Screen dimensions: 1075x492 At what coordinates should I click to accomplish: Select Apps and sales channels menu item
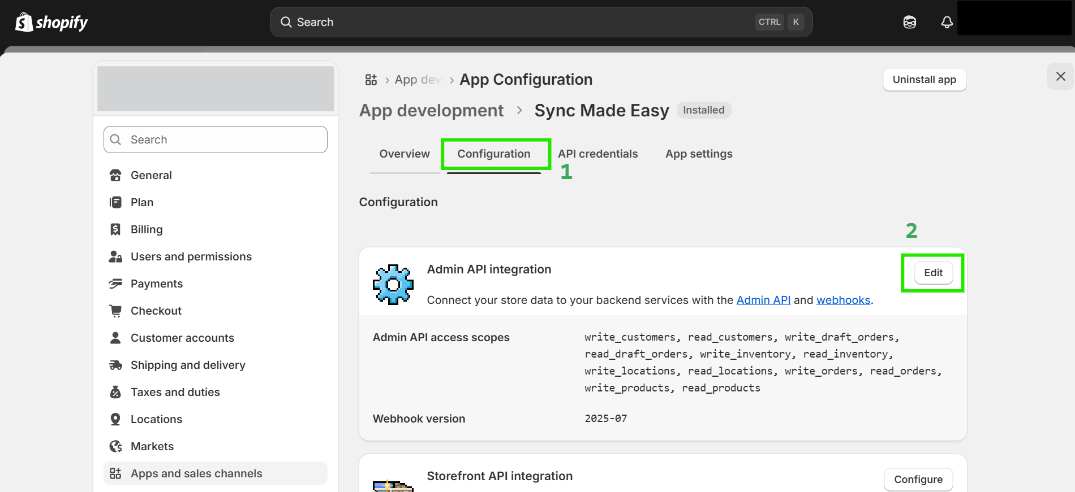click(196, 473)
